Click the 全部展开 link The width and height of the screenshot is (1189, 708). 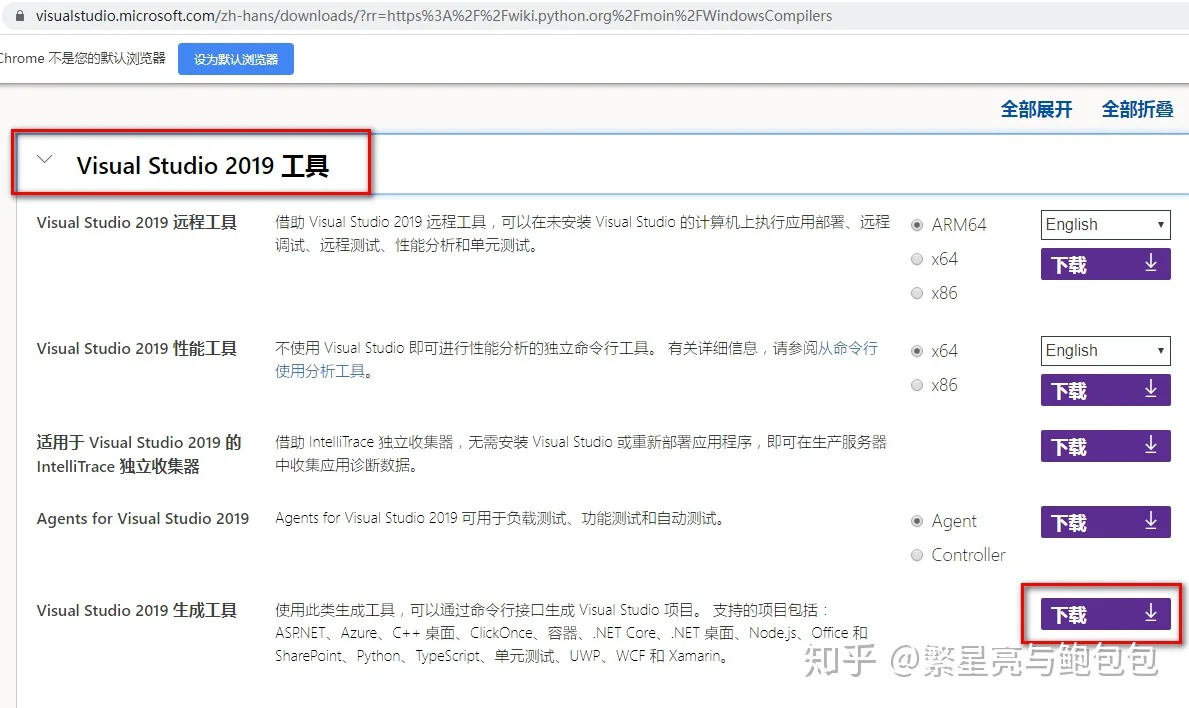(x=1037, y=110)
